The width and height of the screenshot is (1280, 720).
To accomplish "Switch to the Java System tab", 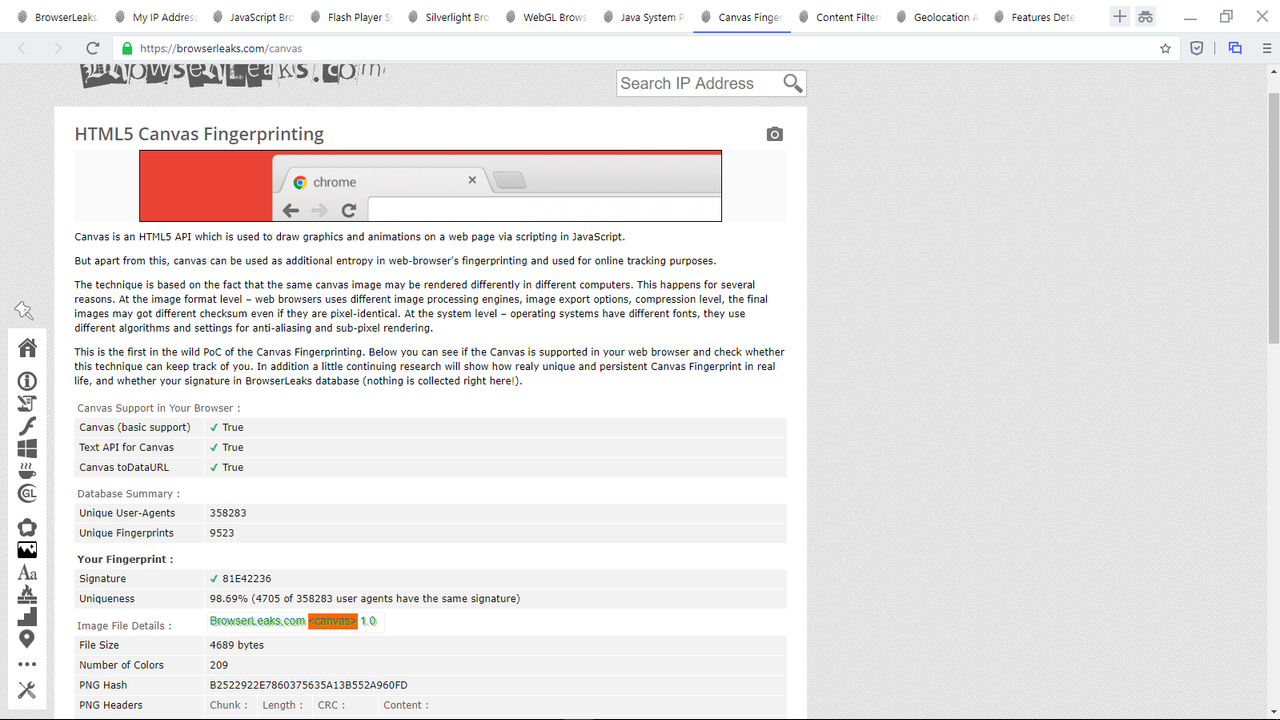I will click(x=644, y=17).
